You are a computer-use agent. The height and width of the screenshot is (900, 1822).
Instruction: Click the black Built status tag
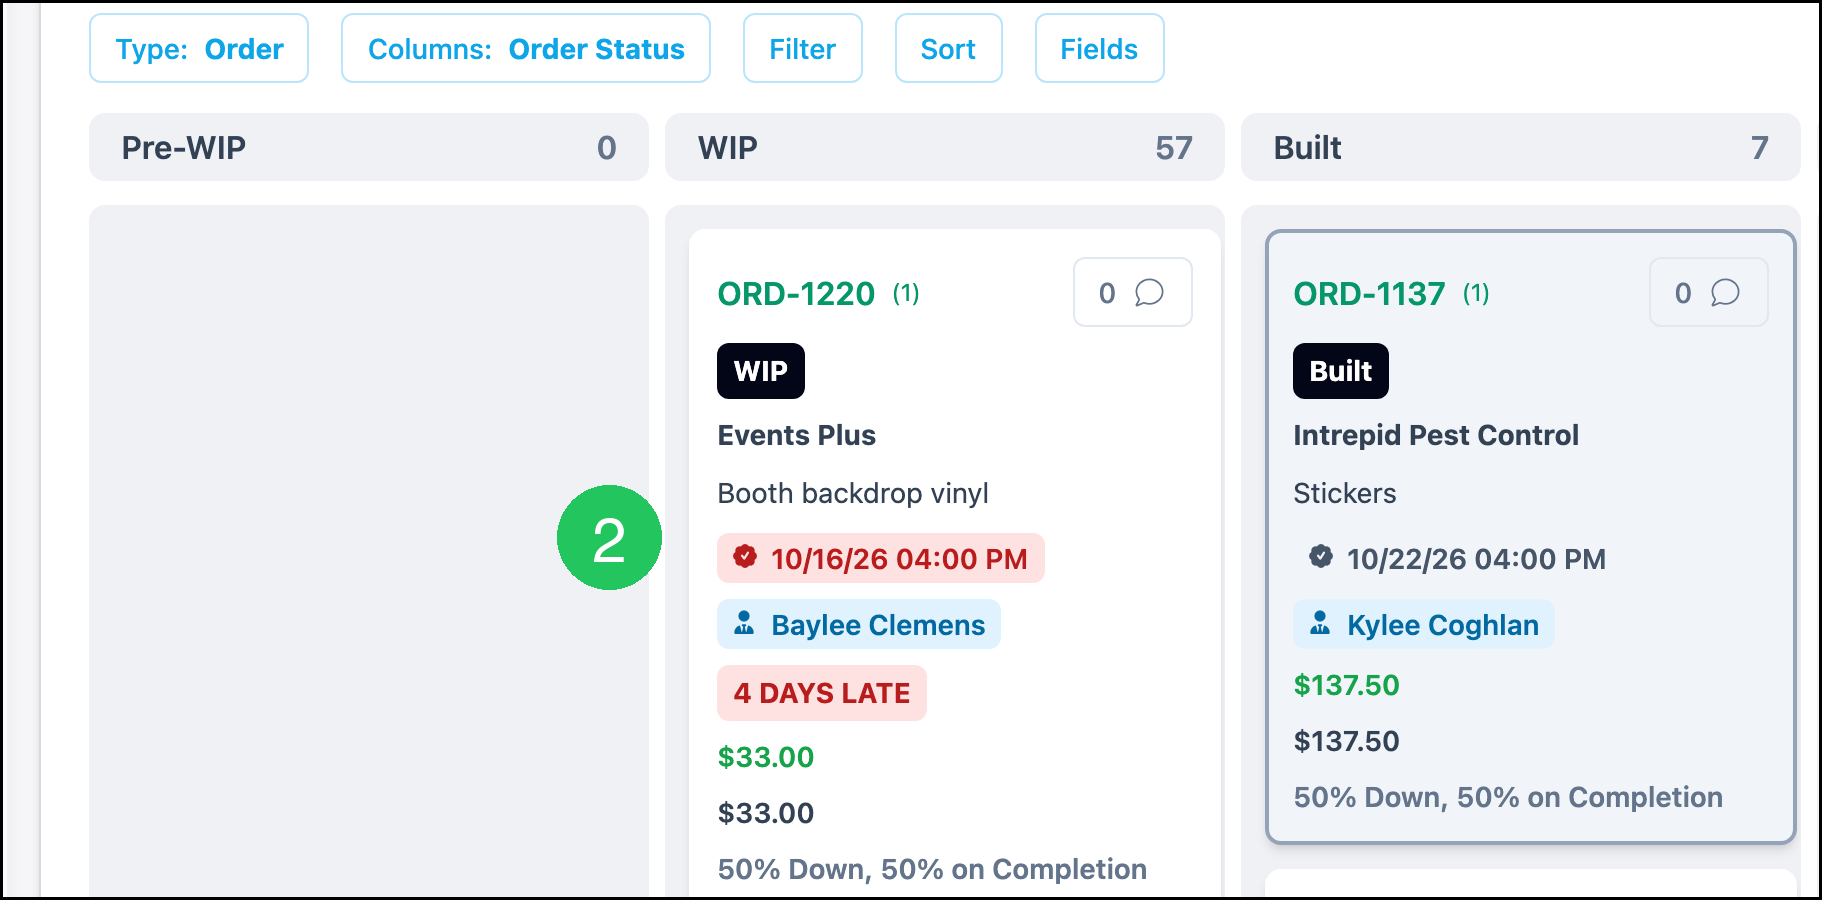pos(1341,371)
